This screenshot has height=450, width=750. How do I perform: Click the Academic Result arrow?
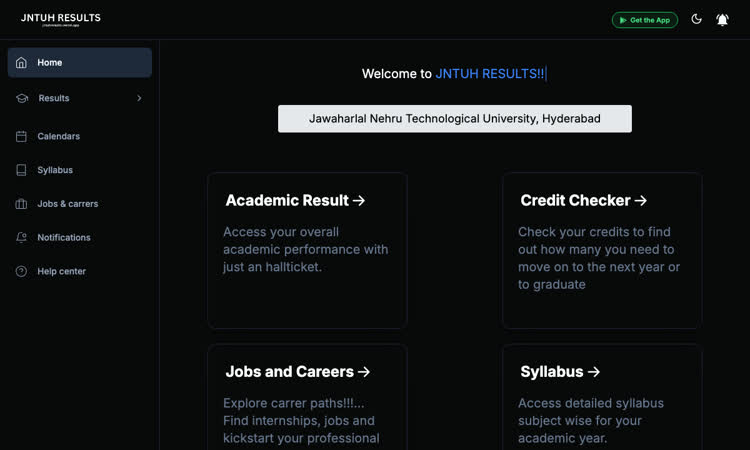point(359,201)
